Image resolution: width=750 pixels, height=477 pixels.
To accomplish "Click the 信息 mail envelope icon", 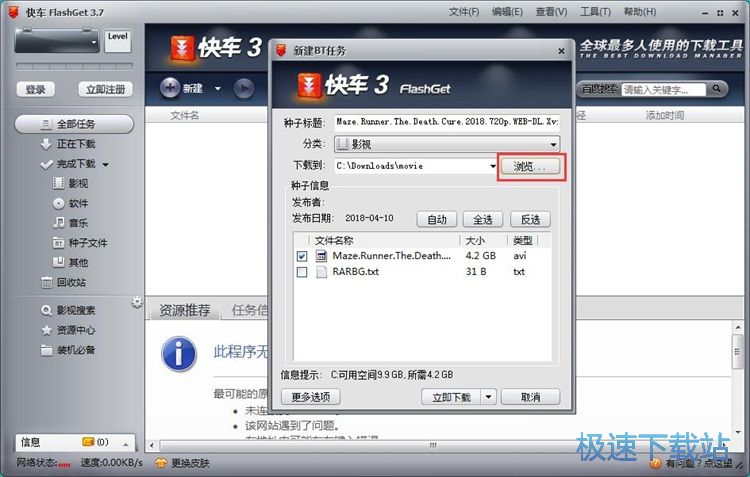I will 88,442.
